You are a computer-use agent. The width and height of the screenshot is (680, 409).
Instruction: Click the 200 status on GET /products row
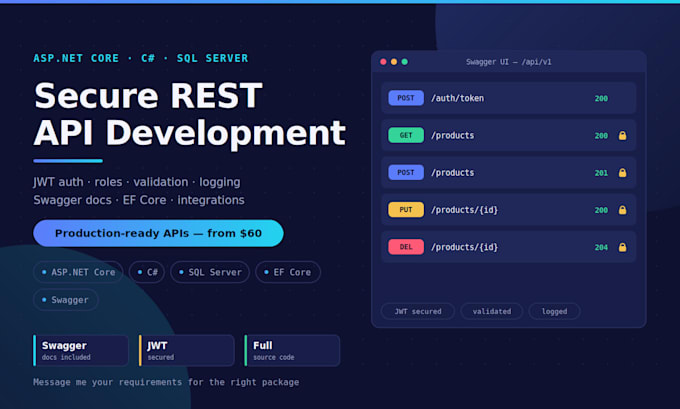[x=601, y=136]
